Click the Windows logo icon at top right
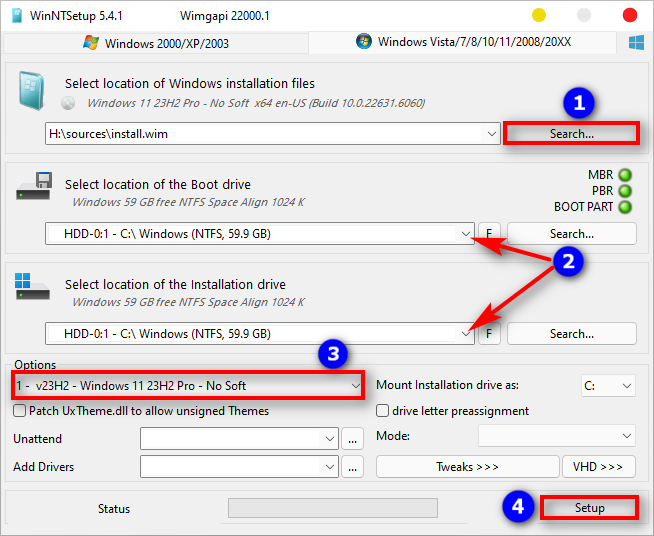The width and height of the screenshot is (654, 536). pyautogui.click(x=635, y=43)
